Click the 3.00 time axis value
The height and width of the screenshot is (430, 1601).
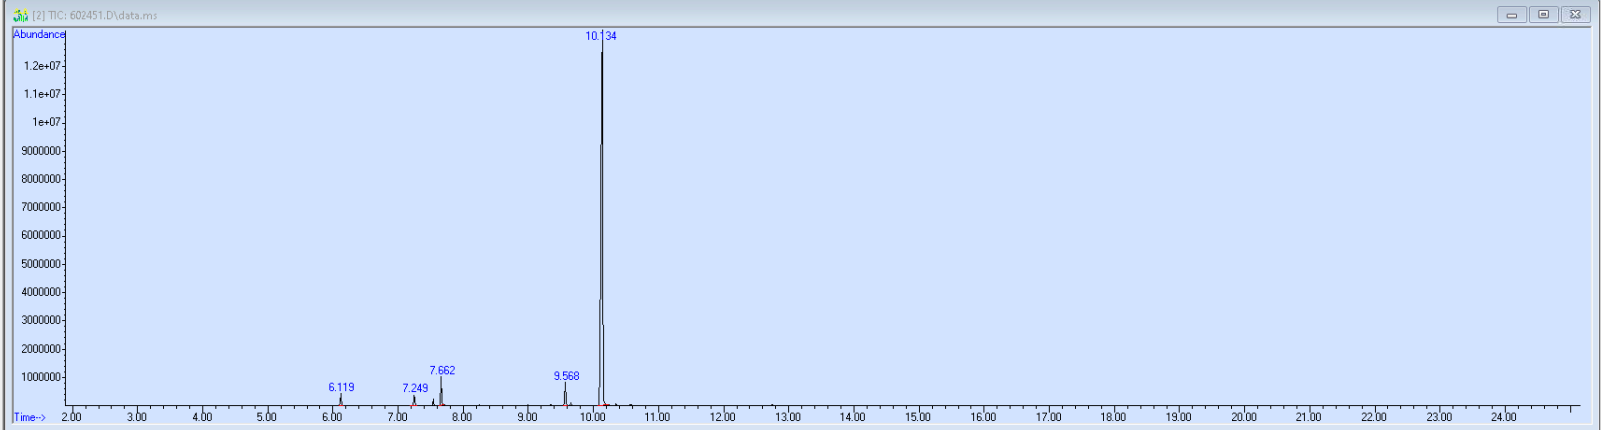137,417
